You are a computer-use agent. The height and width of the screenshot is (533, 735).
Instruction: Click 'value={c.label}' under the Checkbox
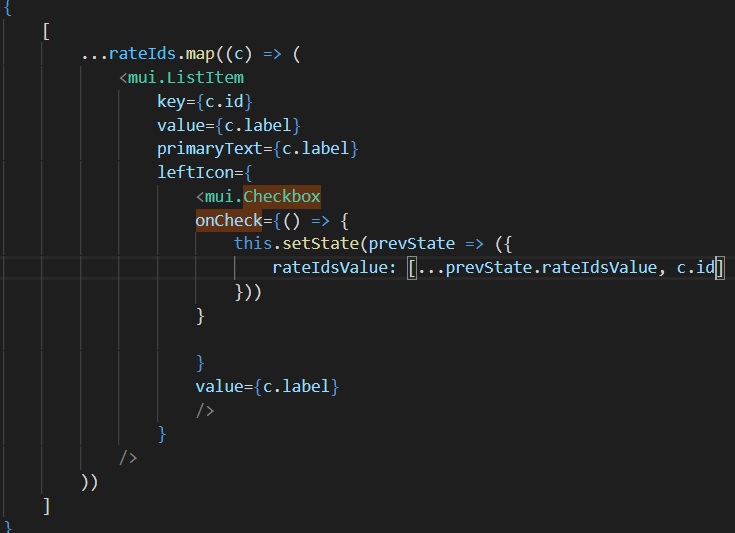[267, 387]
